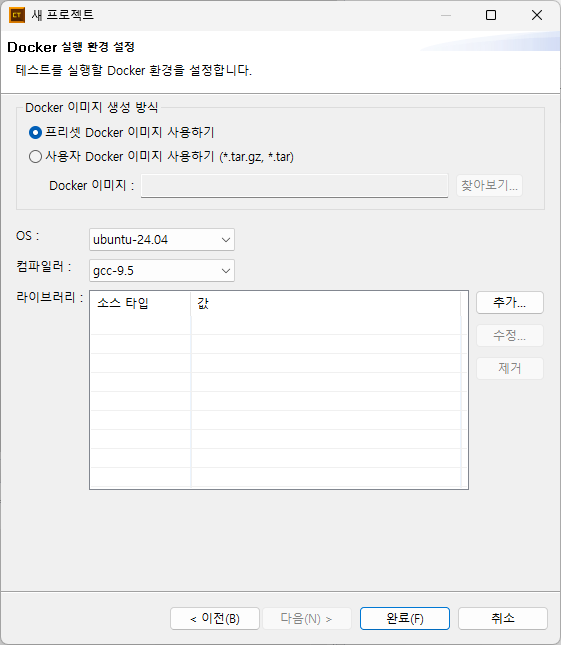Click the Docker 이미지 path text field

(294, 186)
